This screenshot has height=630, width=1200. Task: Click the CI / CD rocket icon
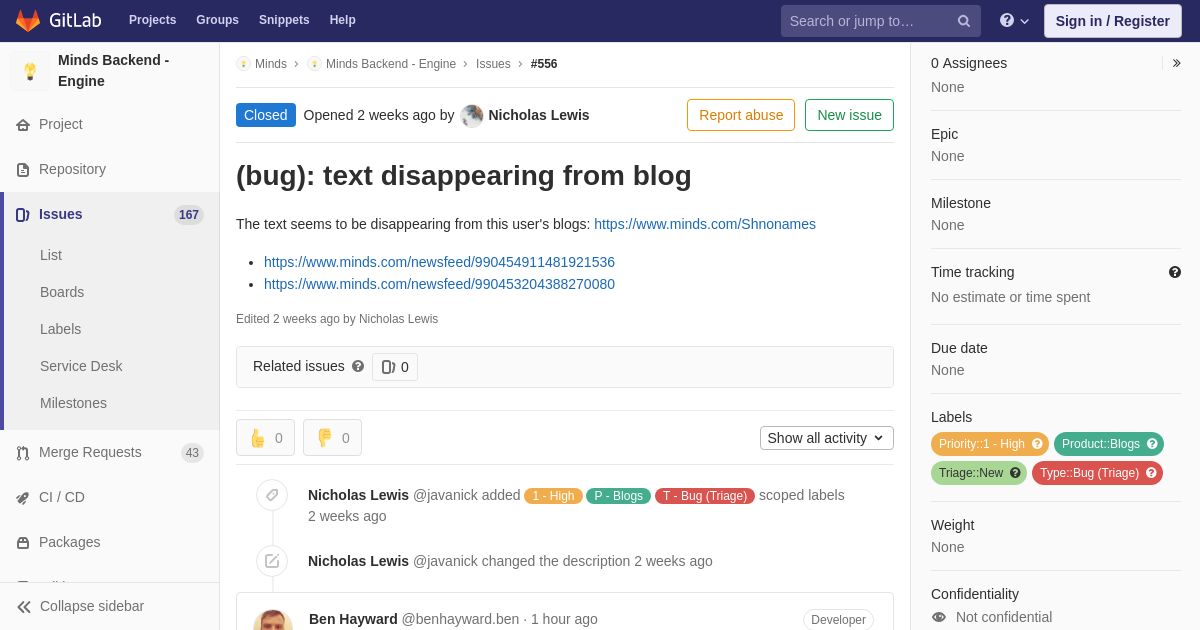[x=23, y=498]
